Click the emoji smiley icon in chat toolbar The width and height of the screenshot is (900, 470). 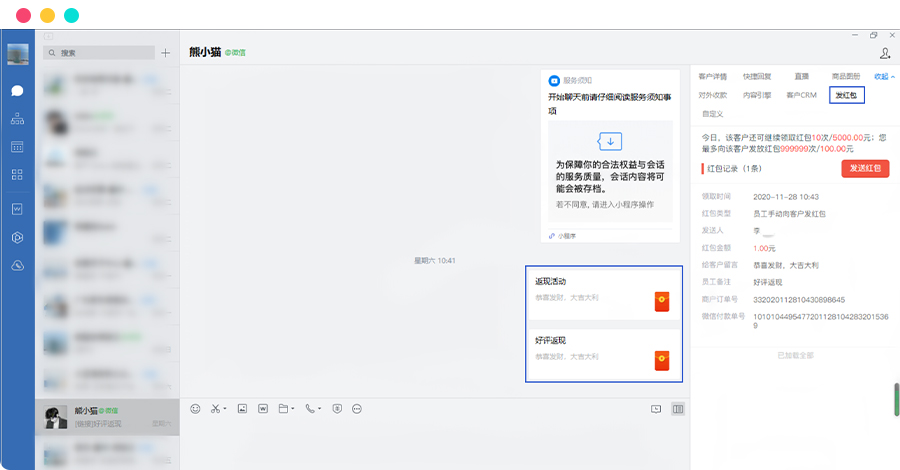[x=195, y=408]
